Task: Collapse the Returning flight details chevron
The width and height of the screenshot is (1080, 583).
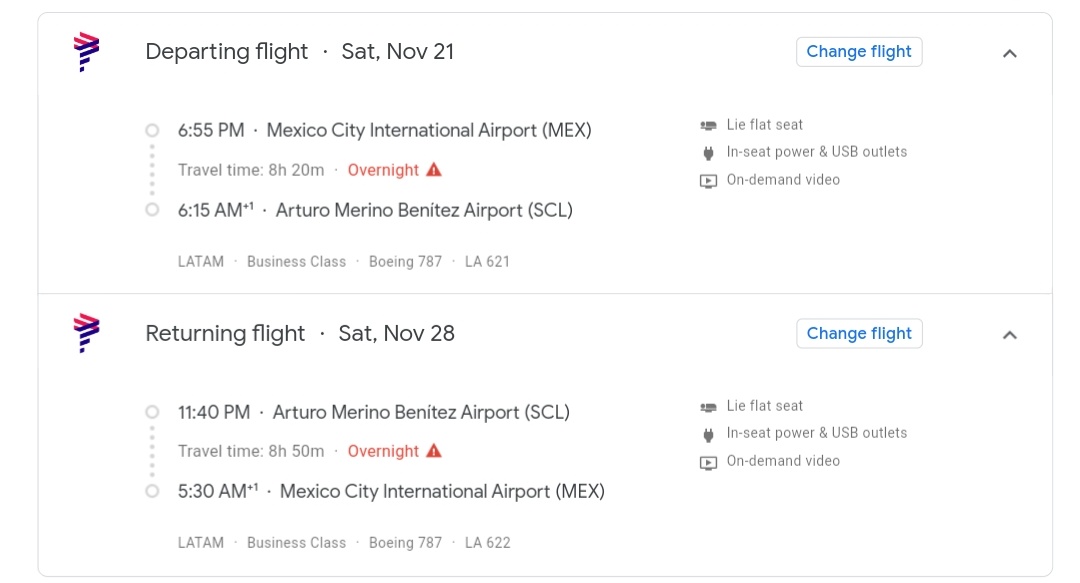Action: (x=1010, y=334)
